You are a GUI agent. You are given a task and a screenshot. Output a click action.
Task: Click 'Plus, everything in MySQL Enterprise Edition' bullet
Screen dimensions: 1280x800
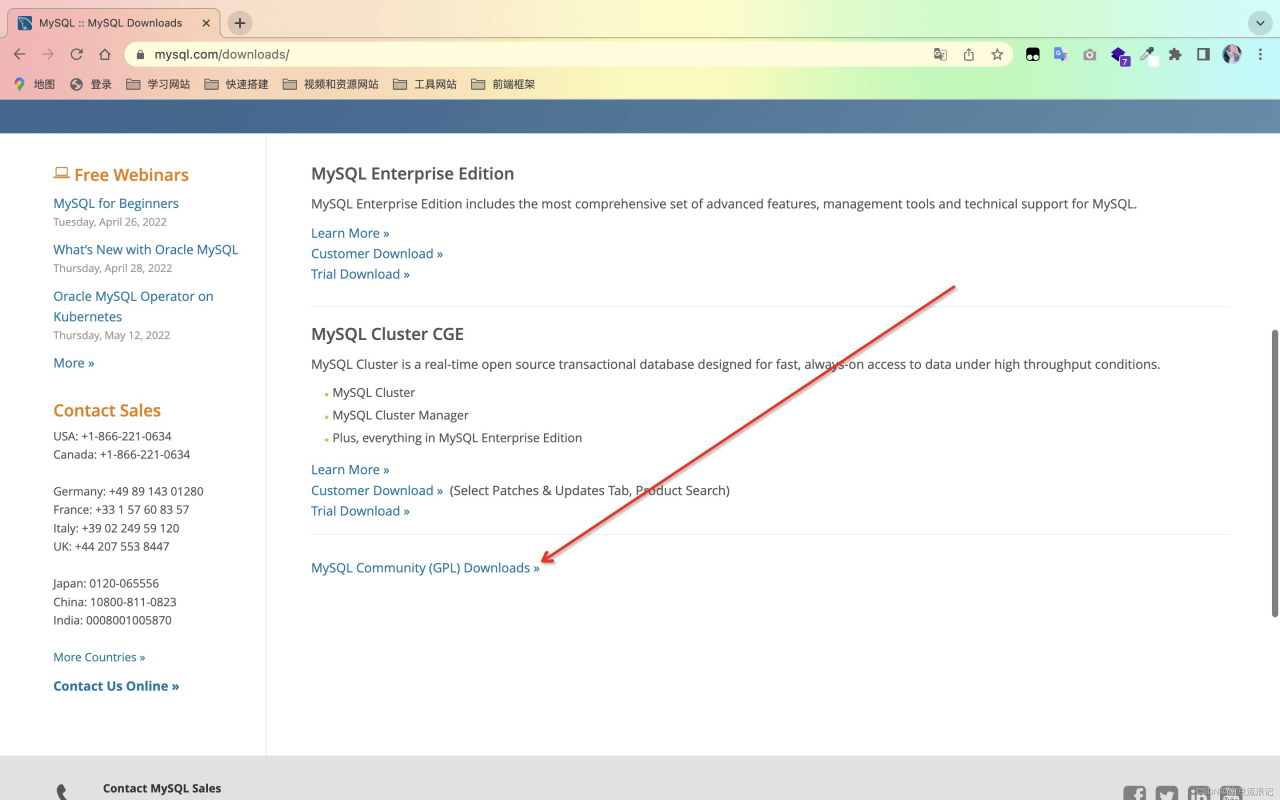pos(457,438)
